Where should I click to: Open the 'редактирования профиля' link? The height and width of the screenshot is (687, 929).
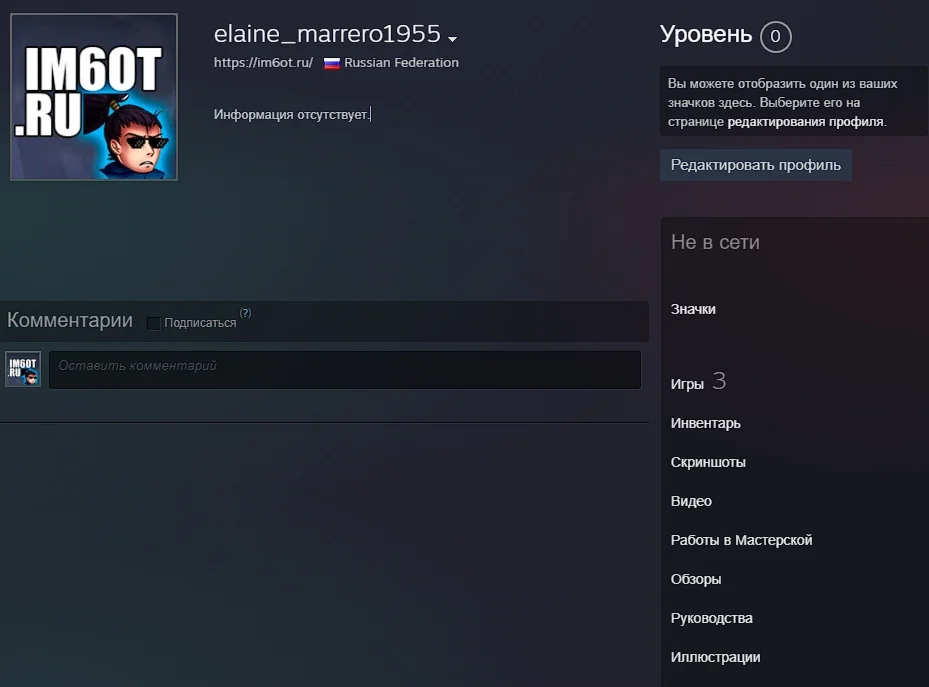pos(805,121)
